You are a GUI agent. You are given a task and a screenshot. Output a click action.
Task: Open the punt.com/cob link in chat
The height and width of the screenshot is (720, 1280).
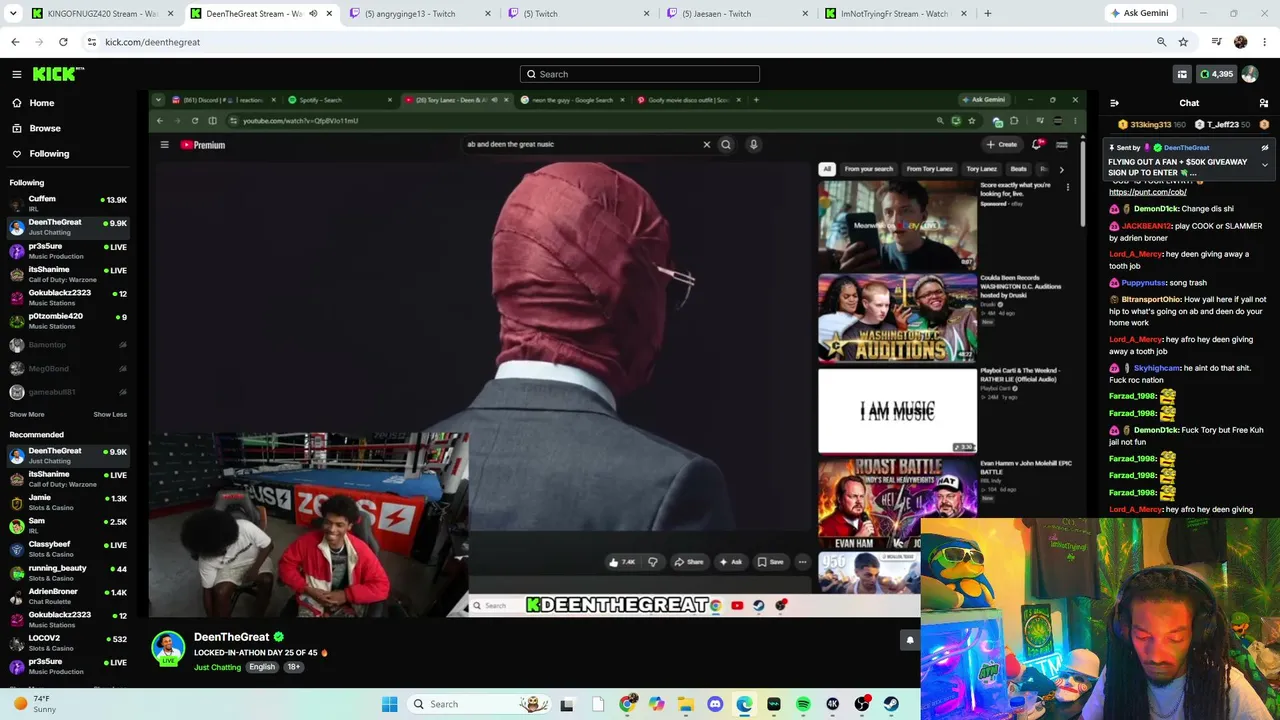(x=1147, y=192)
